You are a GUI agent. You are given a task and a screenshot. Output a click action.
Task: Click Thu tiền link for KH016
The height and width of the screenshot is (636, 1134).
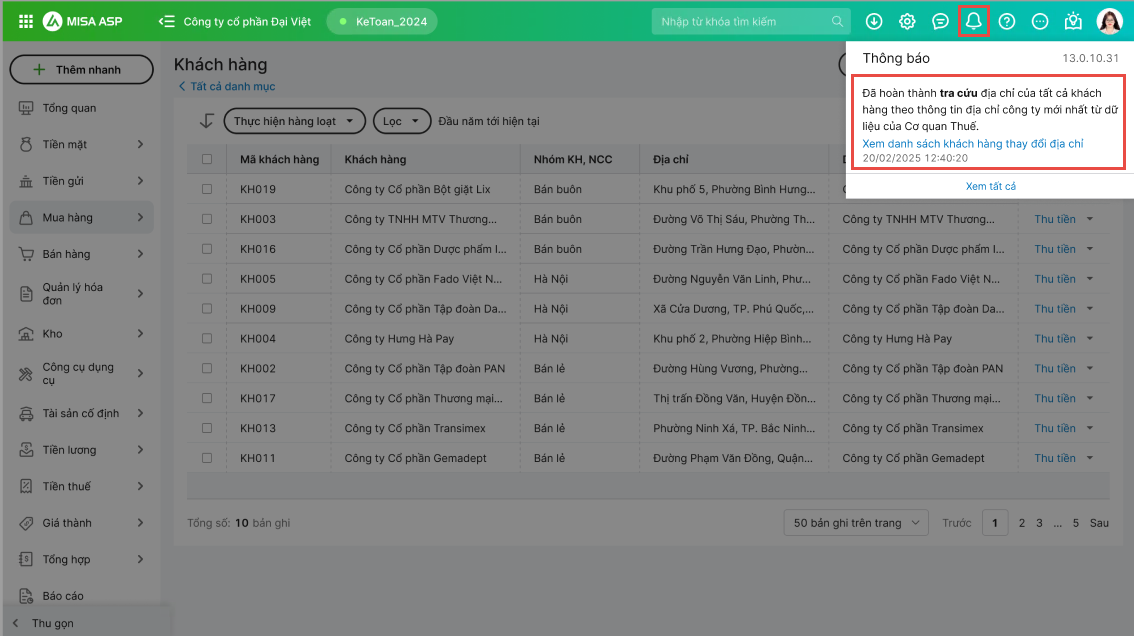[x=1054, y=249]
